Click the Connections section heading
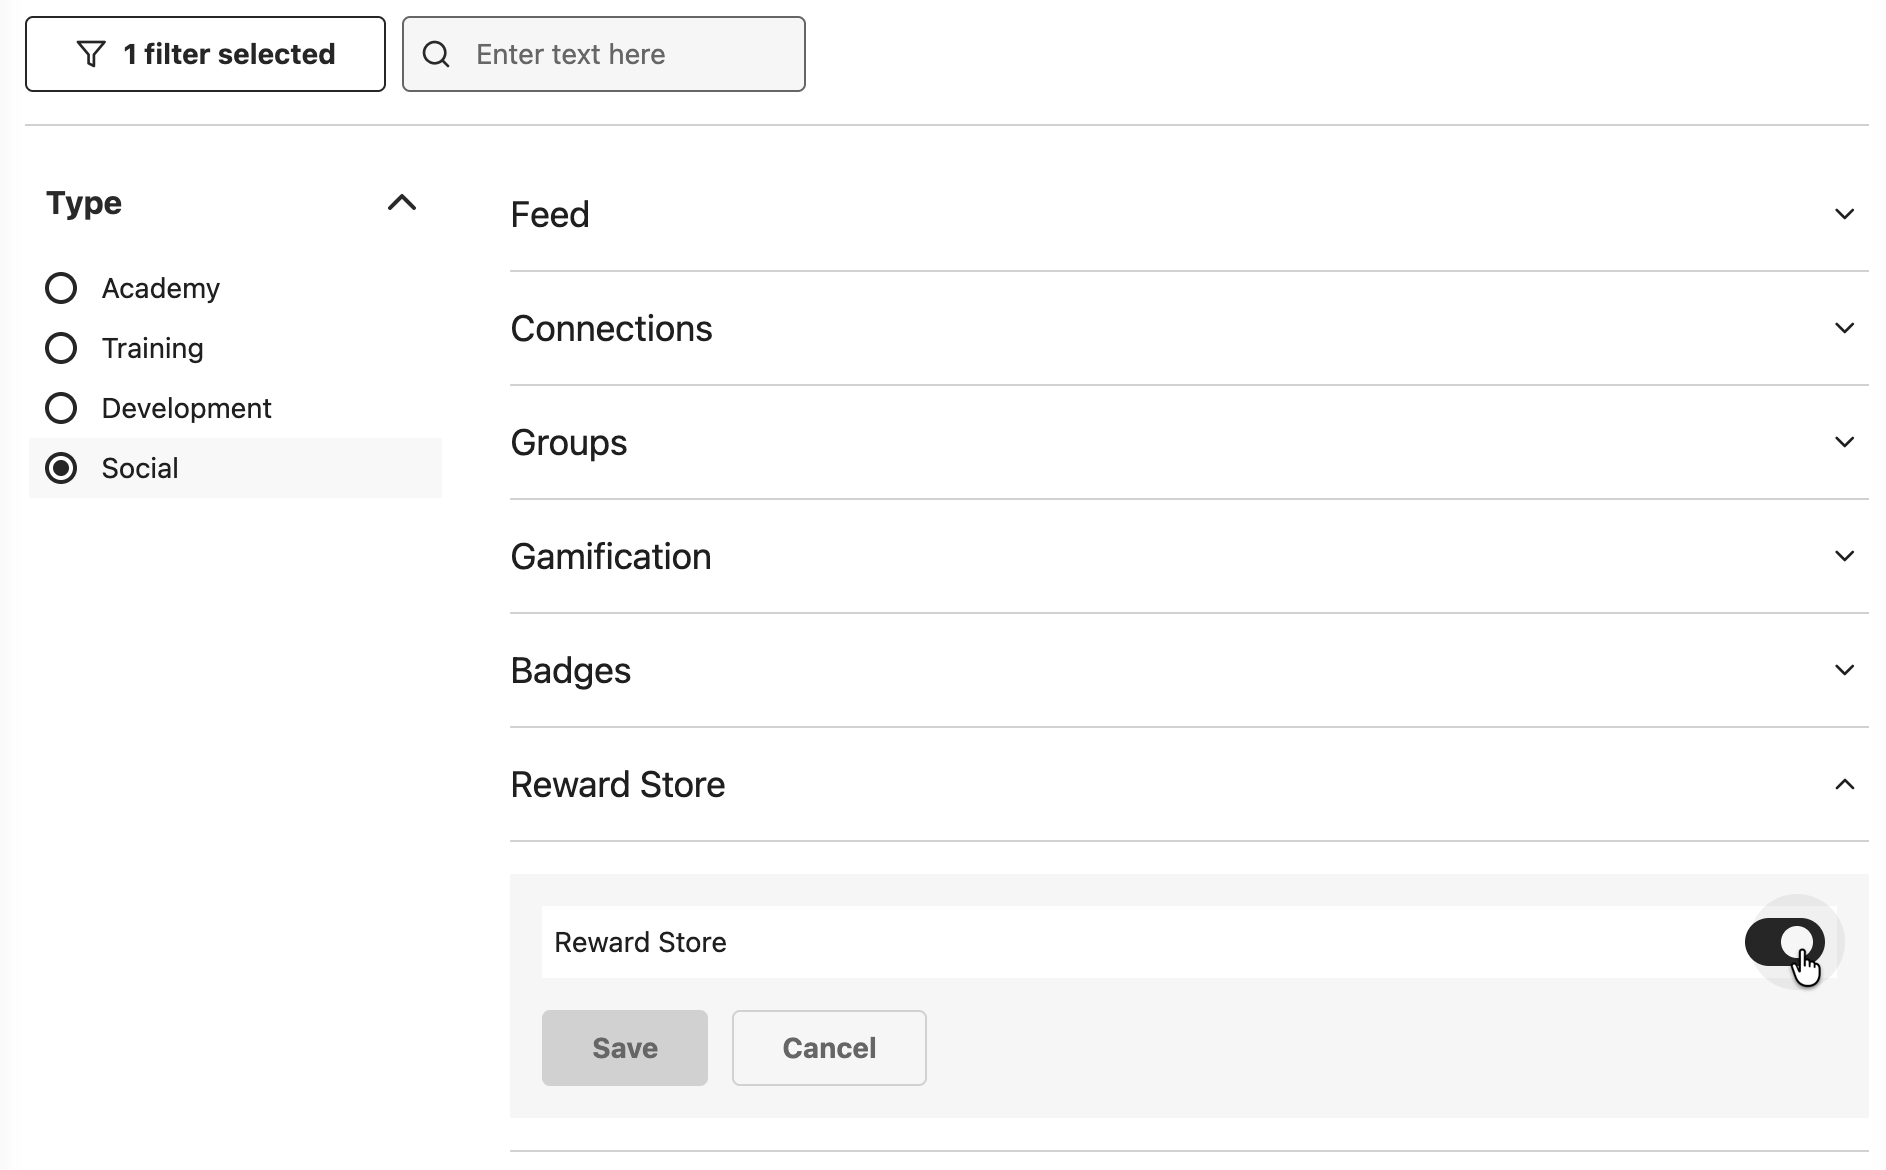This screenshot has width=1886, height=1170. click(611, 328)
